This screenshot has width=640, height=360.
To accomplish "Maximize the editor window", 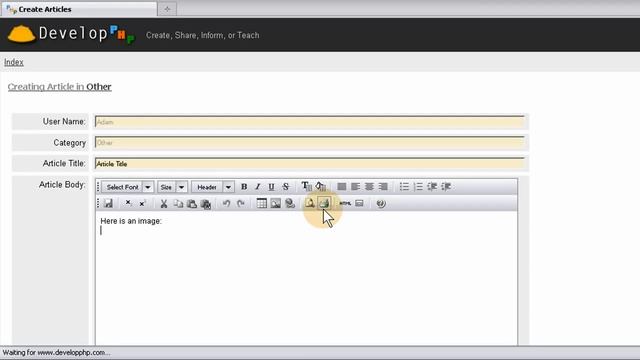I will point(359,203).
